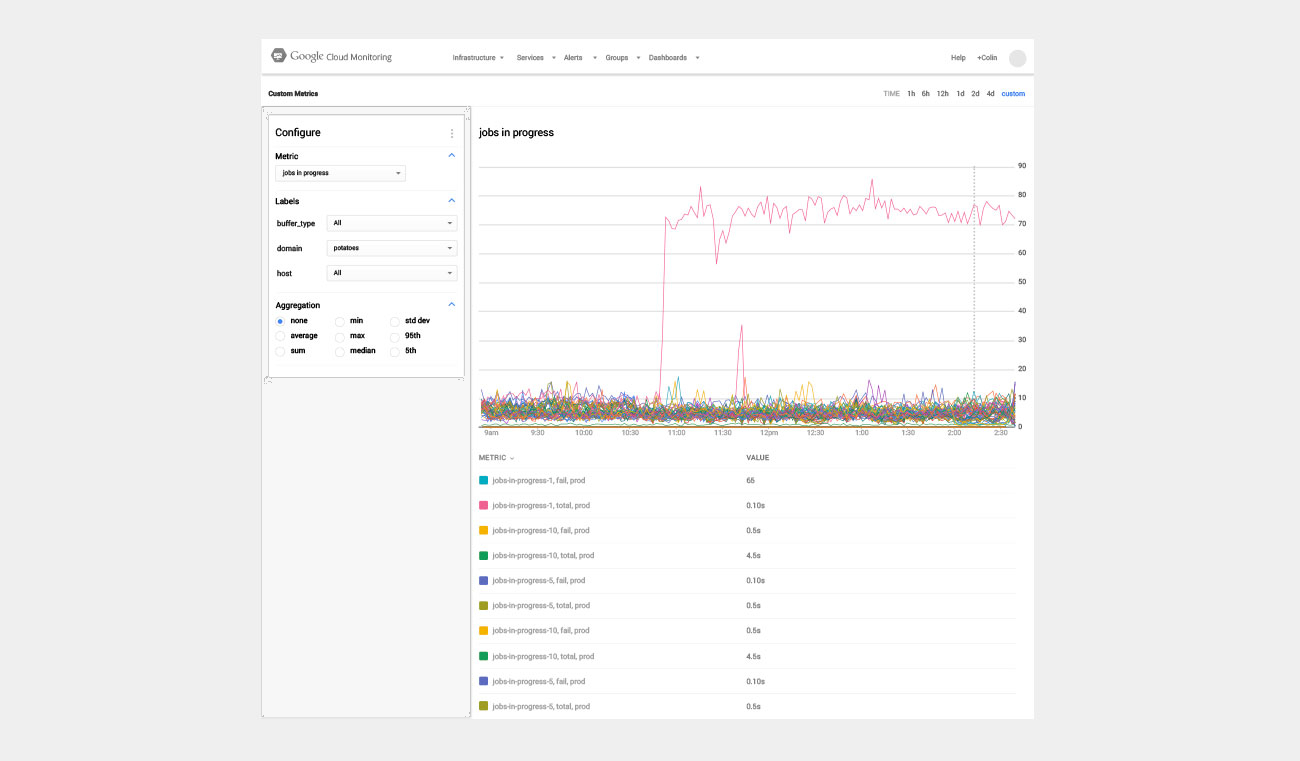Collapse the Metric section chevron
The width and height of the screenshot is (1300, 761).
coord(451,156)
